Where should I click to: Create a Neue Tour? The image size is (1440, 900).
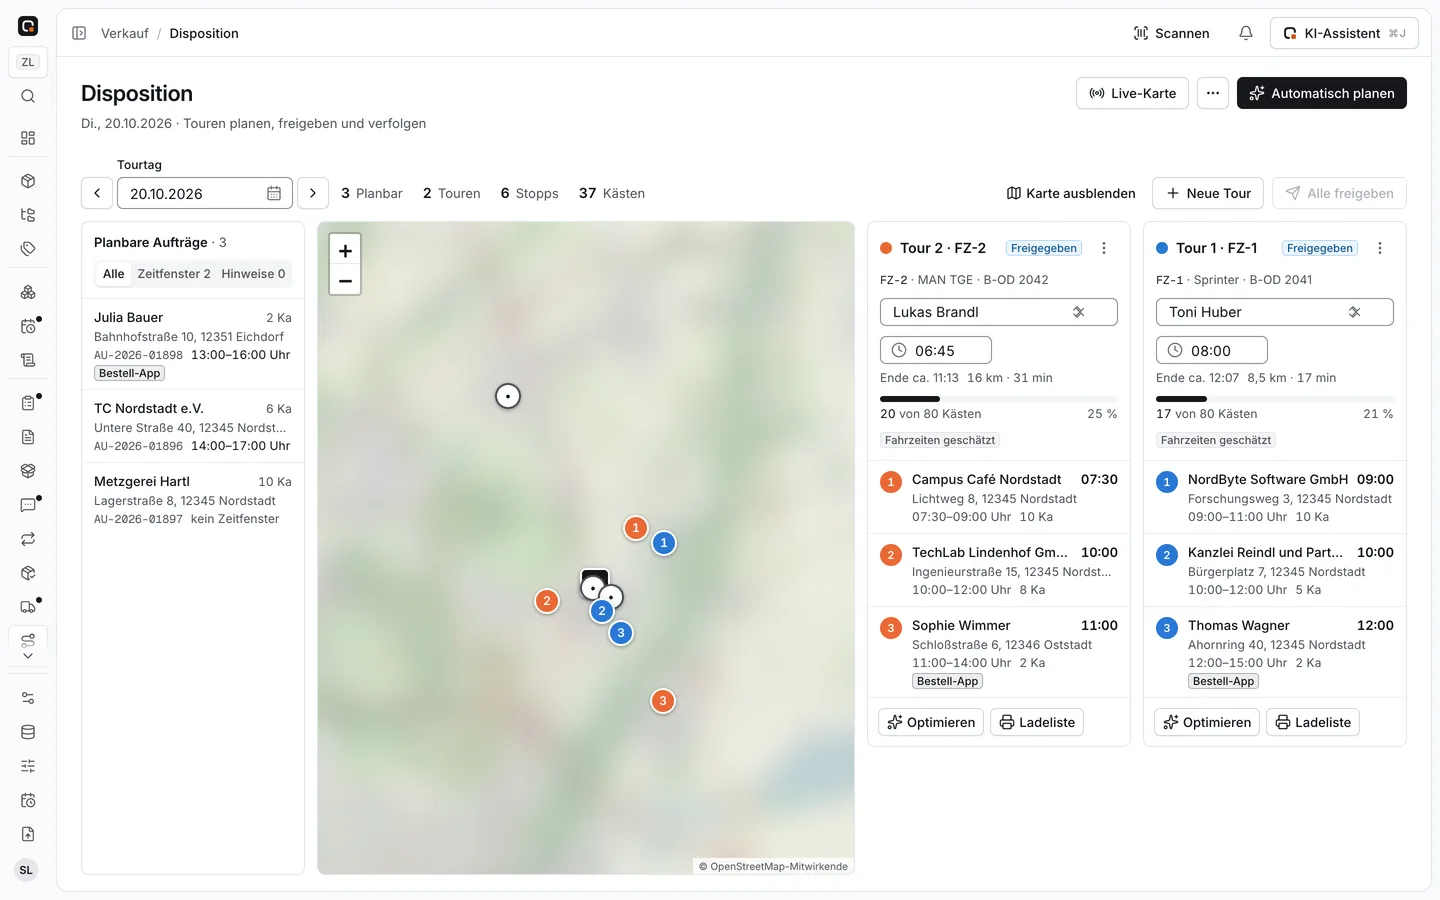pos(1208,193)
